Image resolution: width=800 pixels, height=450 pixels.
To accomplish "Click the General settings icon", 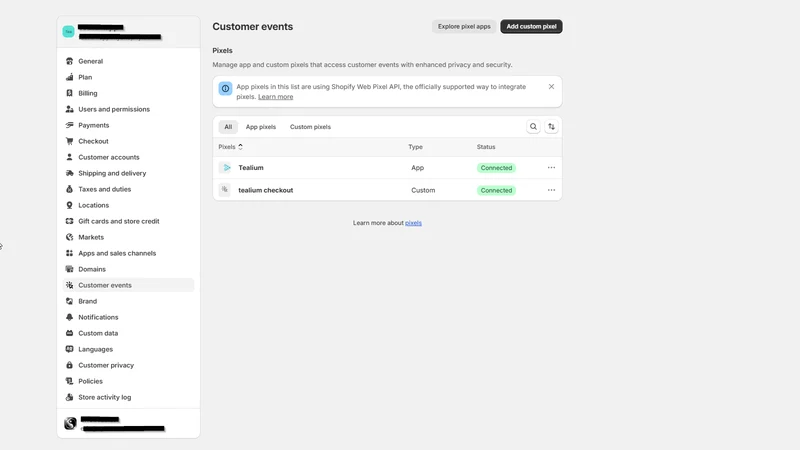I will [x=69, y=61].
